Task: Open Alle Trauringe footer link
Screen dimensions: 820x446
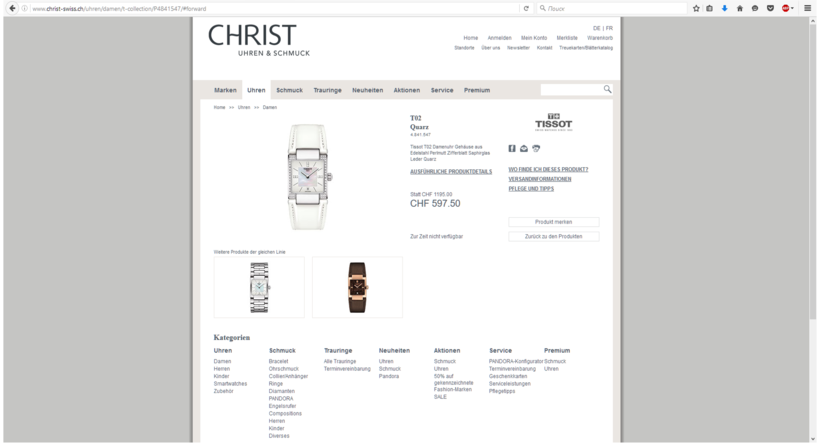Action: (x=340, y=362)
